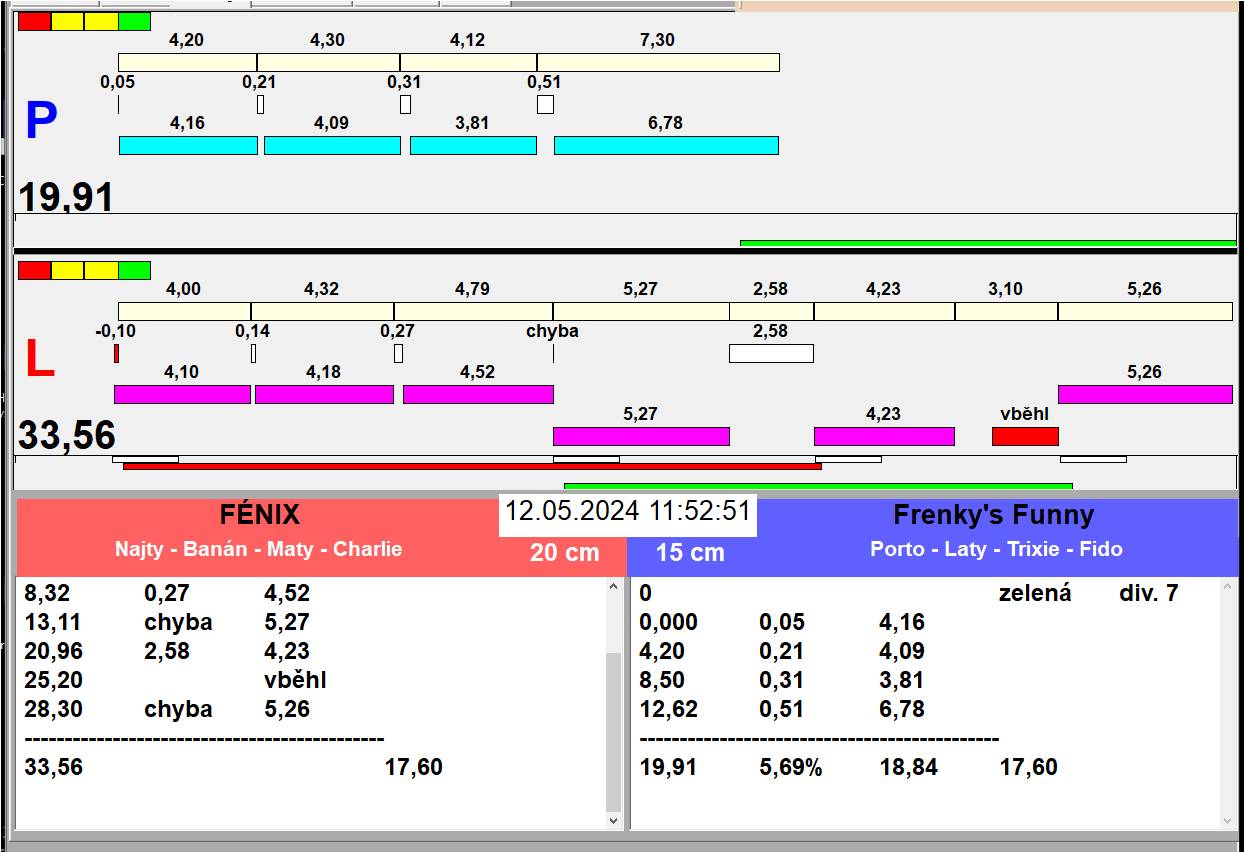Click the red -0,10 early-start marker

click(116, 353)
